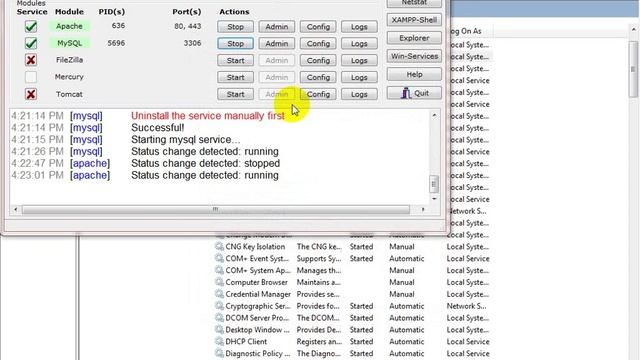Open MySQL Admin page

[277, 44]
